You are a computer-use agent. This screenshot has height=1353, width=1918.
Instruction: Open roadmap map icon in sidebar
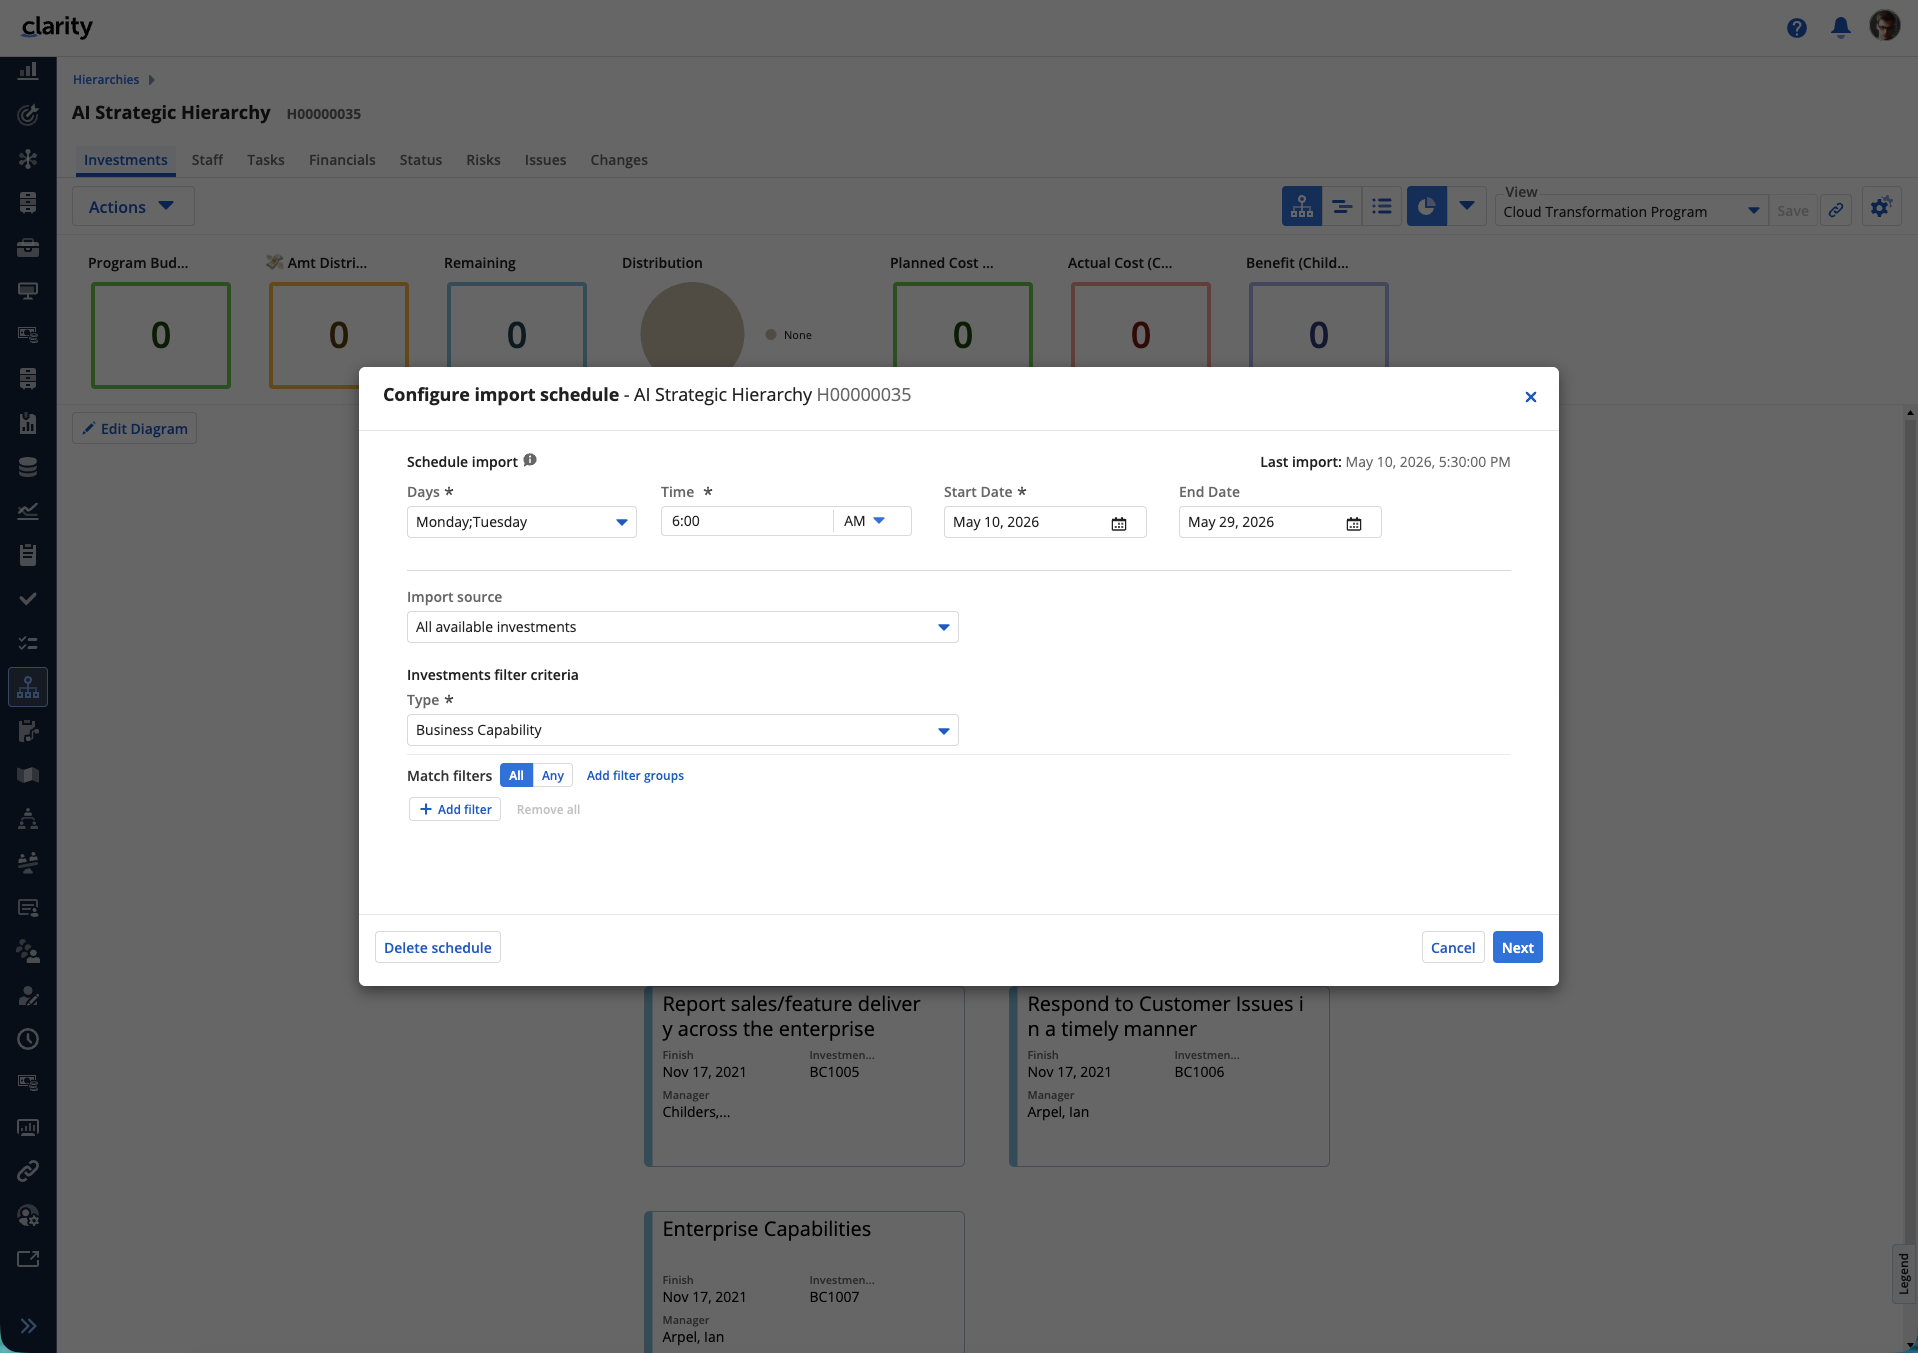pos(28,775)
